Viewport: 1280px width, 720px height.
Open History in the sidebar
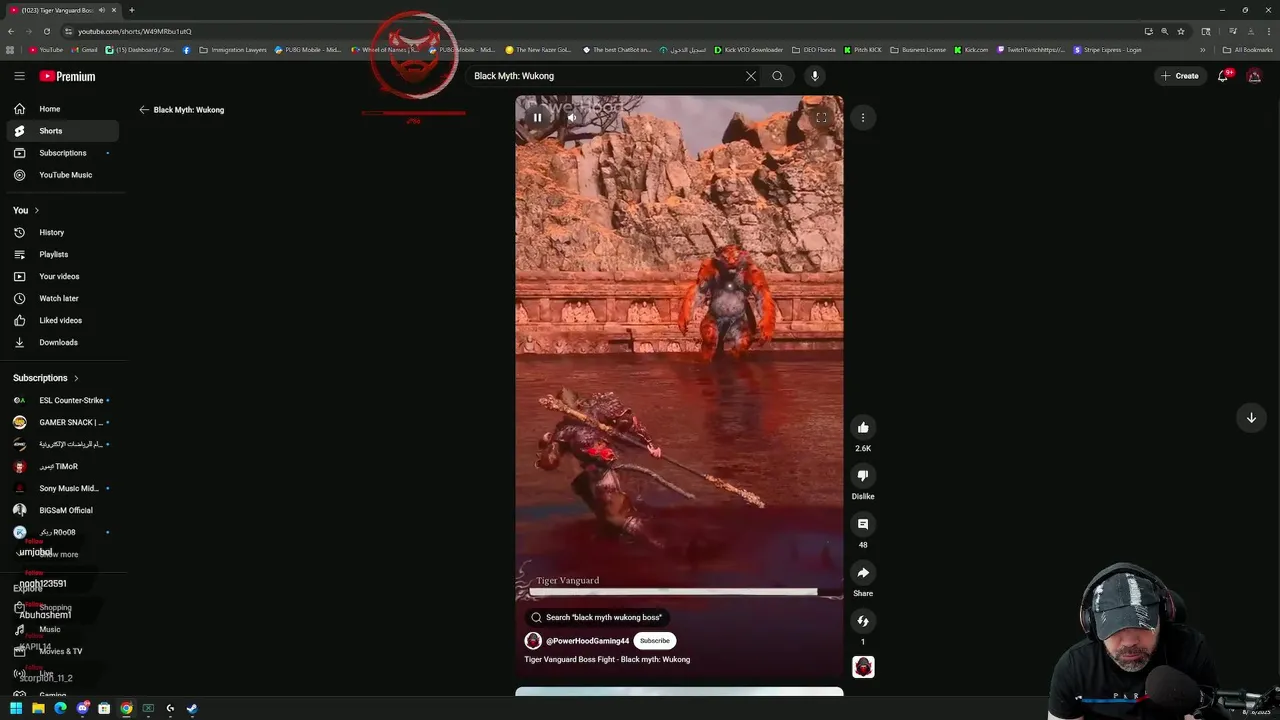(x=62, y=233)
